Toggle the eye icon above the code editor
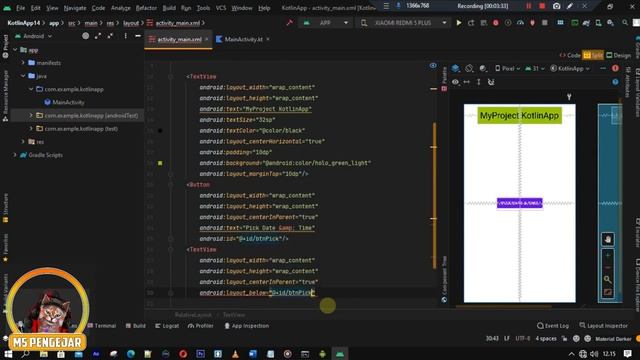 click(x=433, y=65)
